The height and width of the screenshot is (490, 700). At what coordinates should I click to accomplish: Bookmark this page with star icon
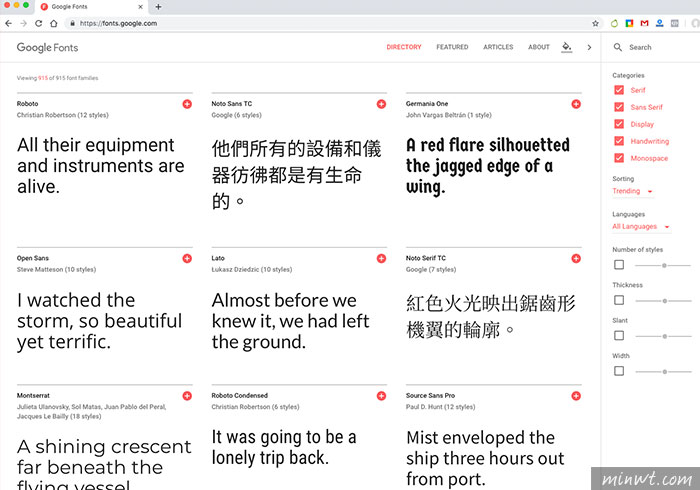(x=595, y=23)
